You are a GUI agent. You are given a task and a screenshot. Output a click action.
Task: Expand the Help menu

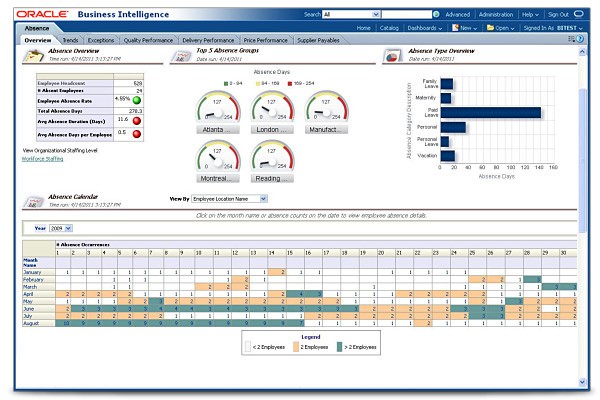530,15
